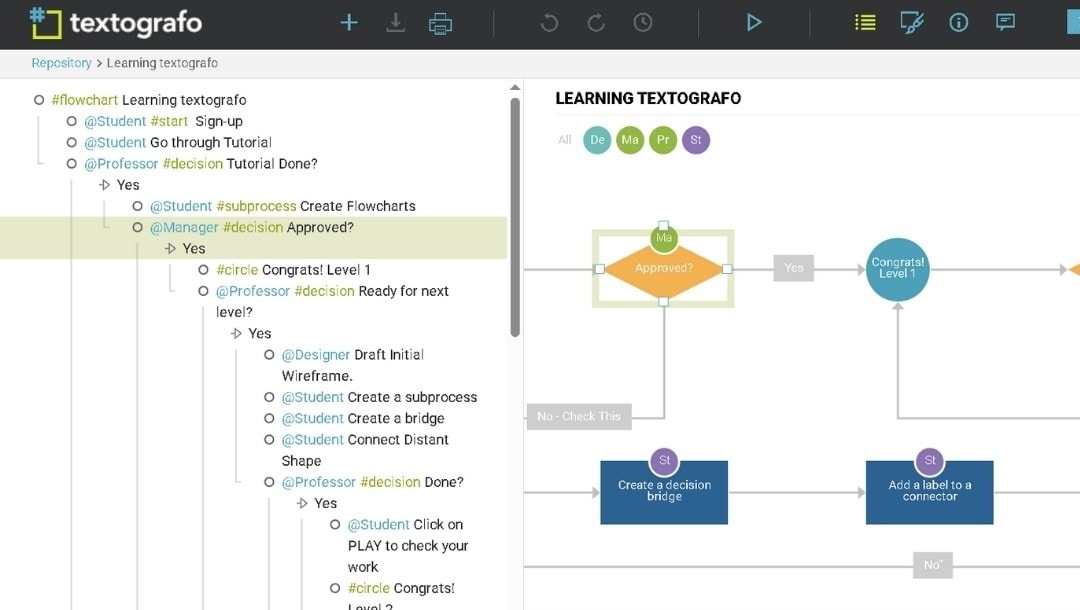
Task: Click the Ma badge on Approved? shape
Action: click(664, 238)
